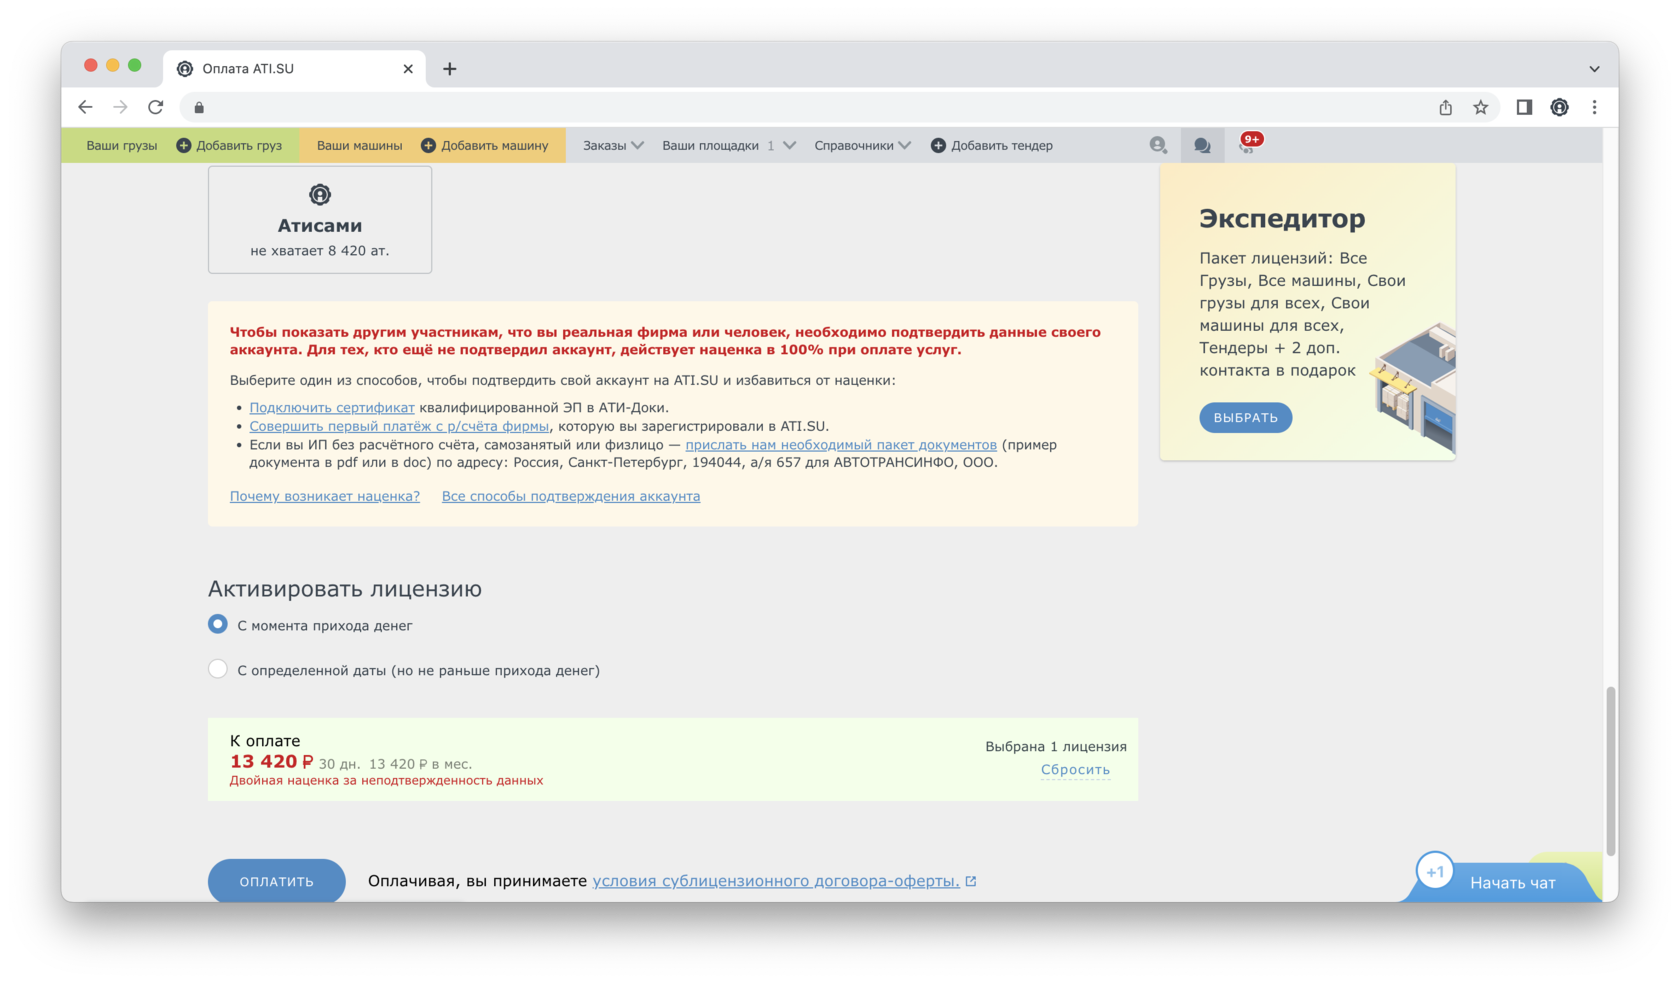Select С момента прихода денег radio
The width and height of the screenshot is (1680, 983).
[218, 624]
